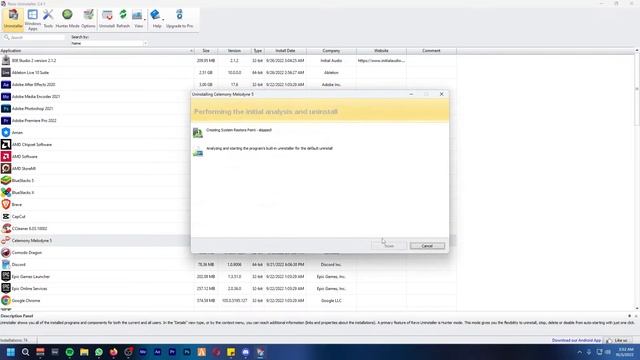Select the Brave browser icon
Viewport: 640px width, 360px height.
(6, 204)
